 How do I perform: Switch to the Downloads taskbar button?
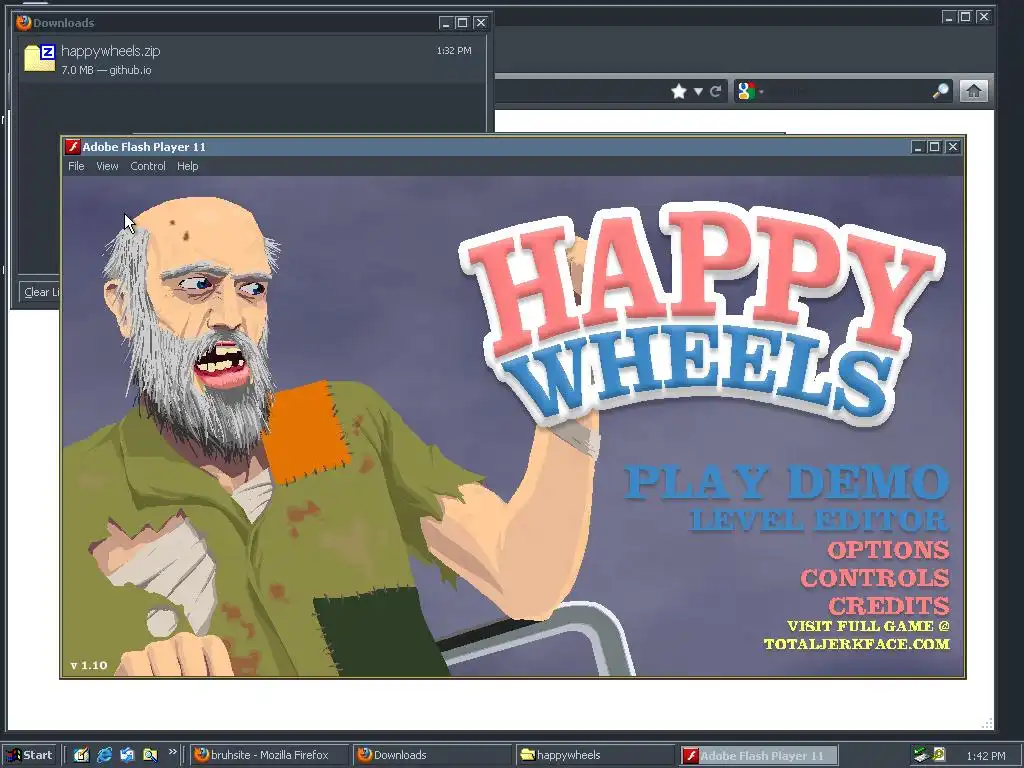click(x=432, y=755)
